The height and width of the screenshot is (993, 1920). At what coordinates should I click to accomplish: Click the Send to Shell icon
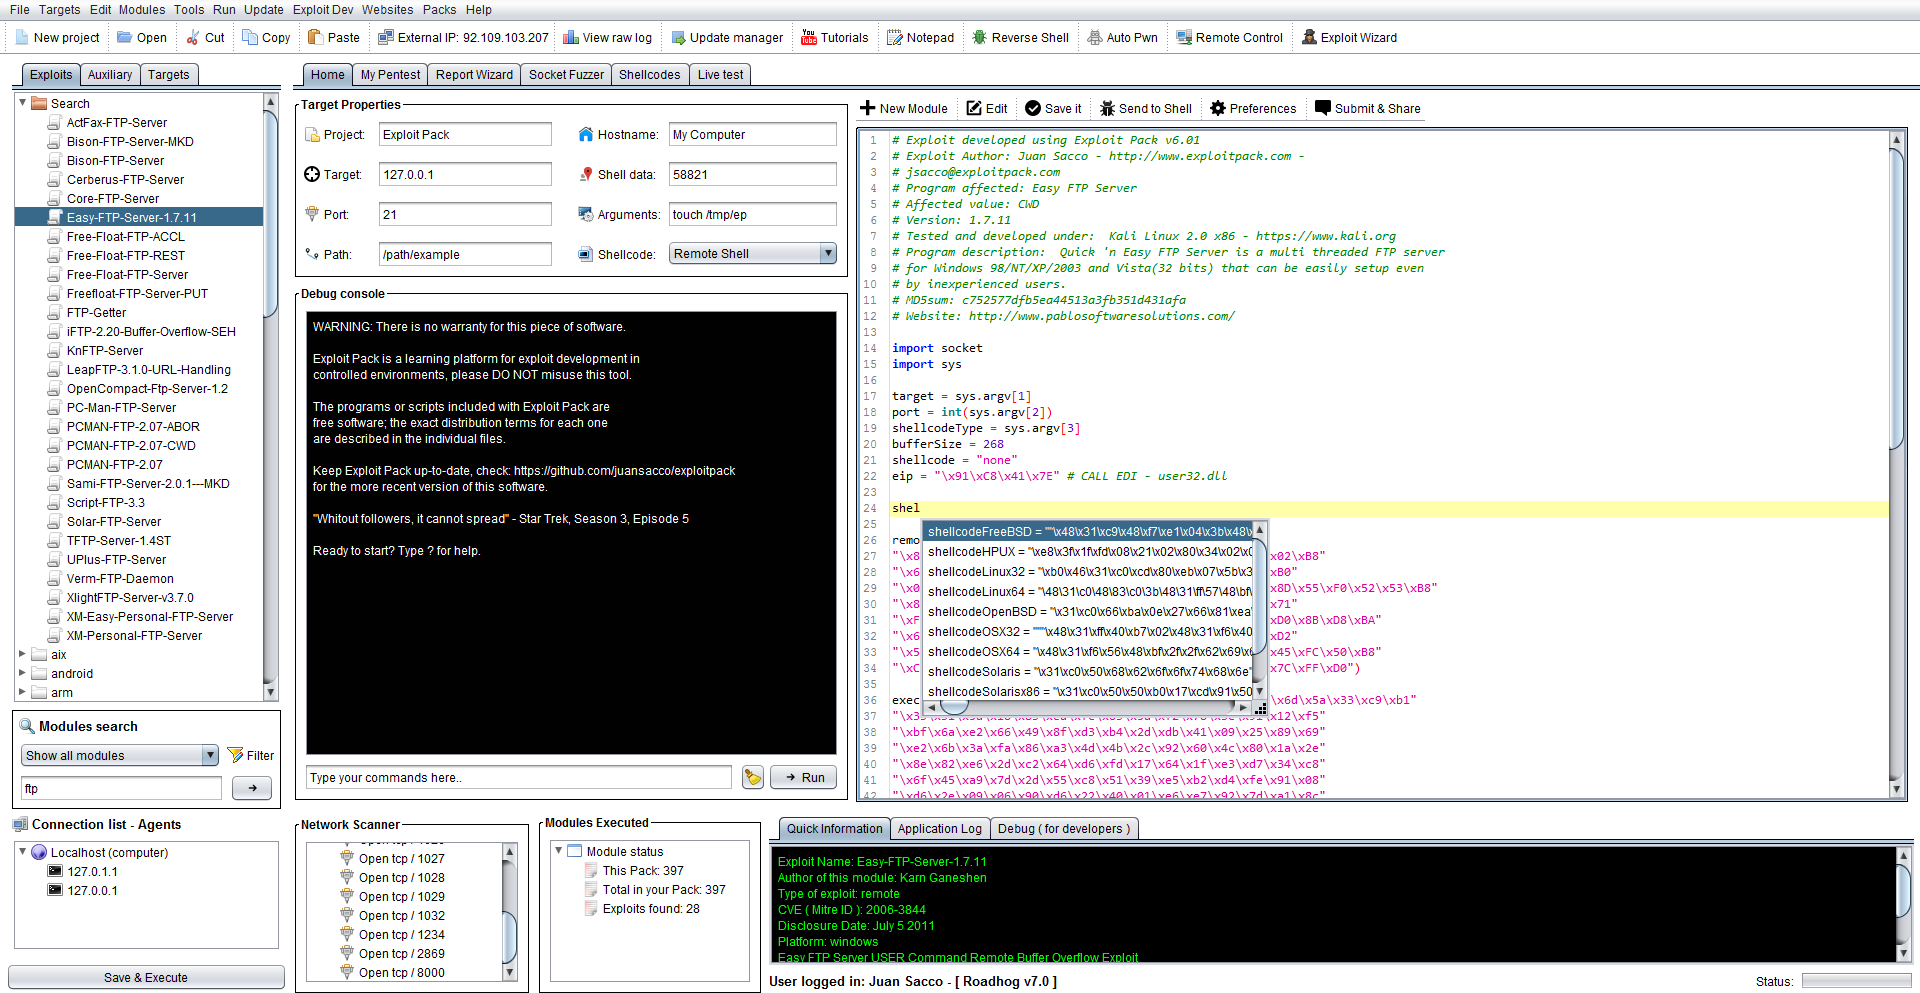(x=1107, y=109)
